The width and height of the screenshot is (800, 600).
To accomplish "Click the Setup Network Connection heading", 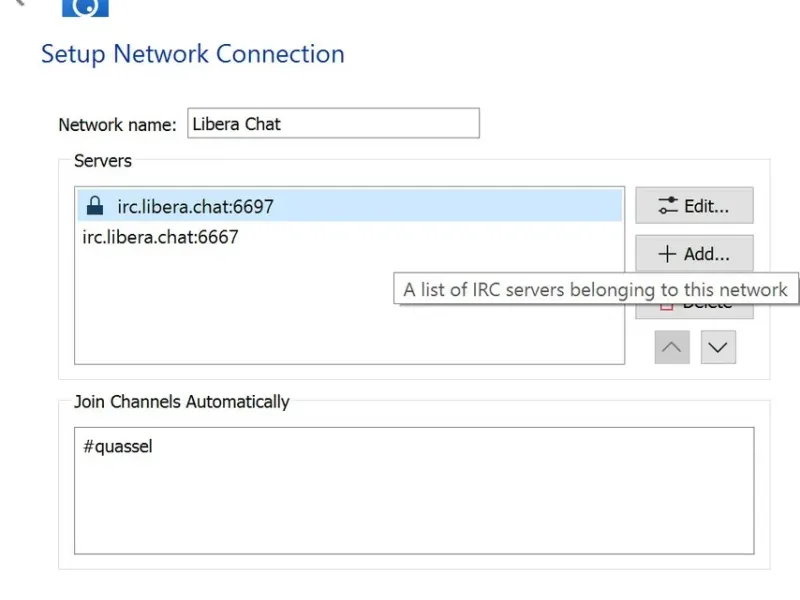I will 193,54.
